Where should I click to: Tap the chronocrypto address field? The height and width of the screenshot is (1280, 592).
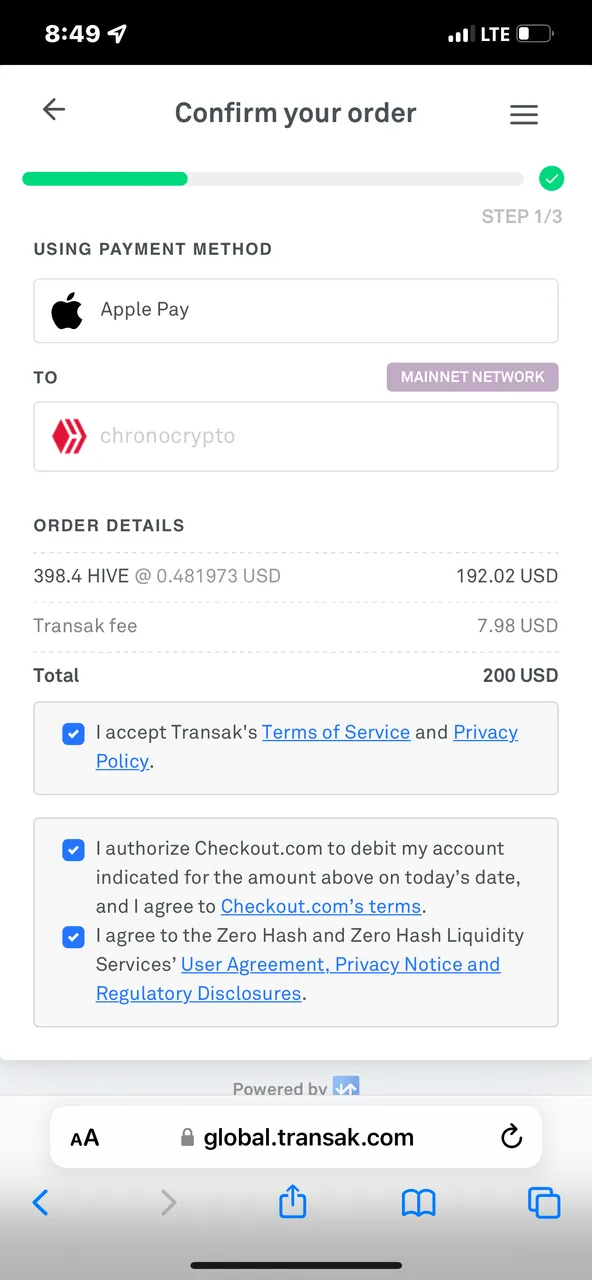[296, 437]
